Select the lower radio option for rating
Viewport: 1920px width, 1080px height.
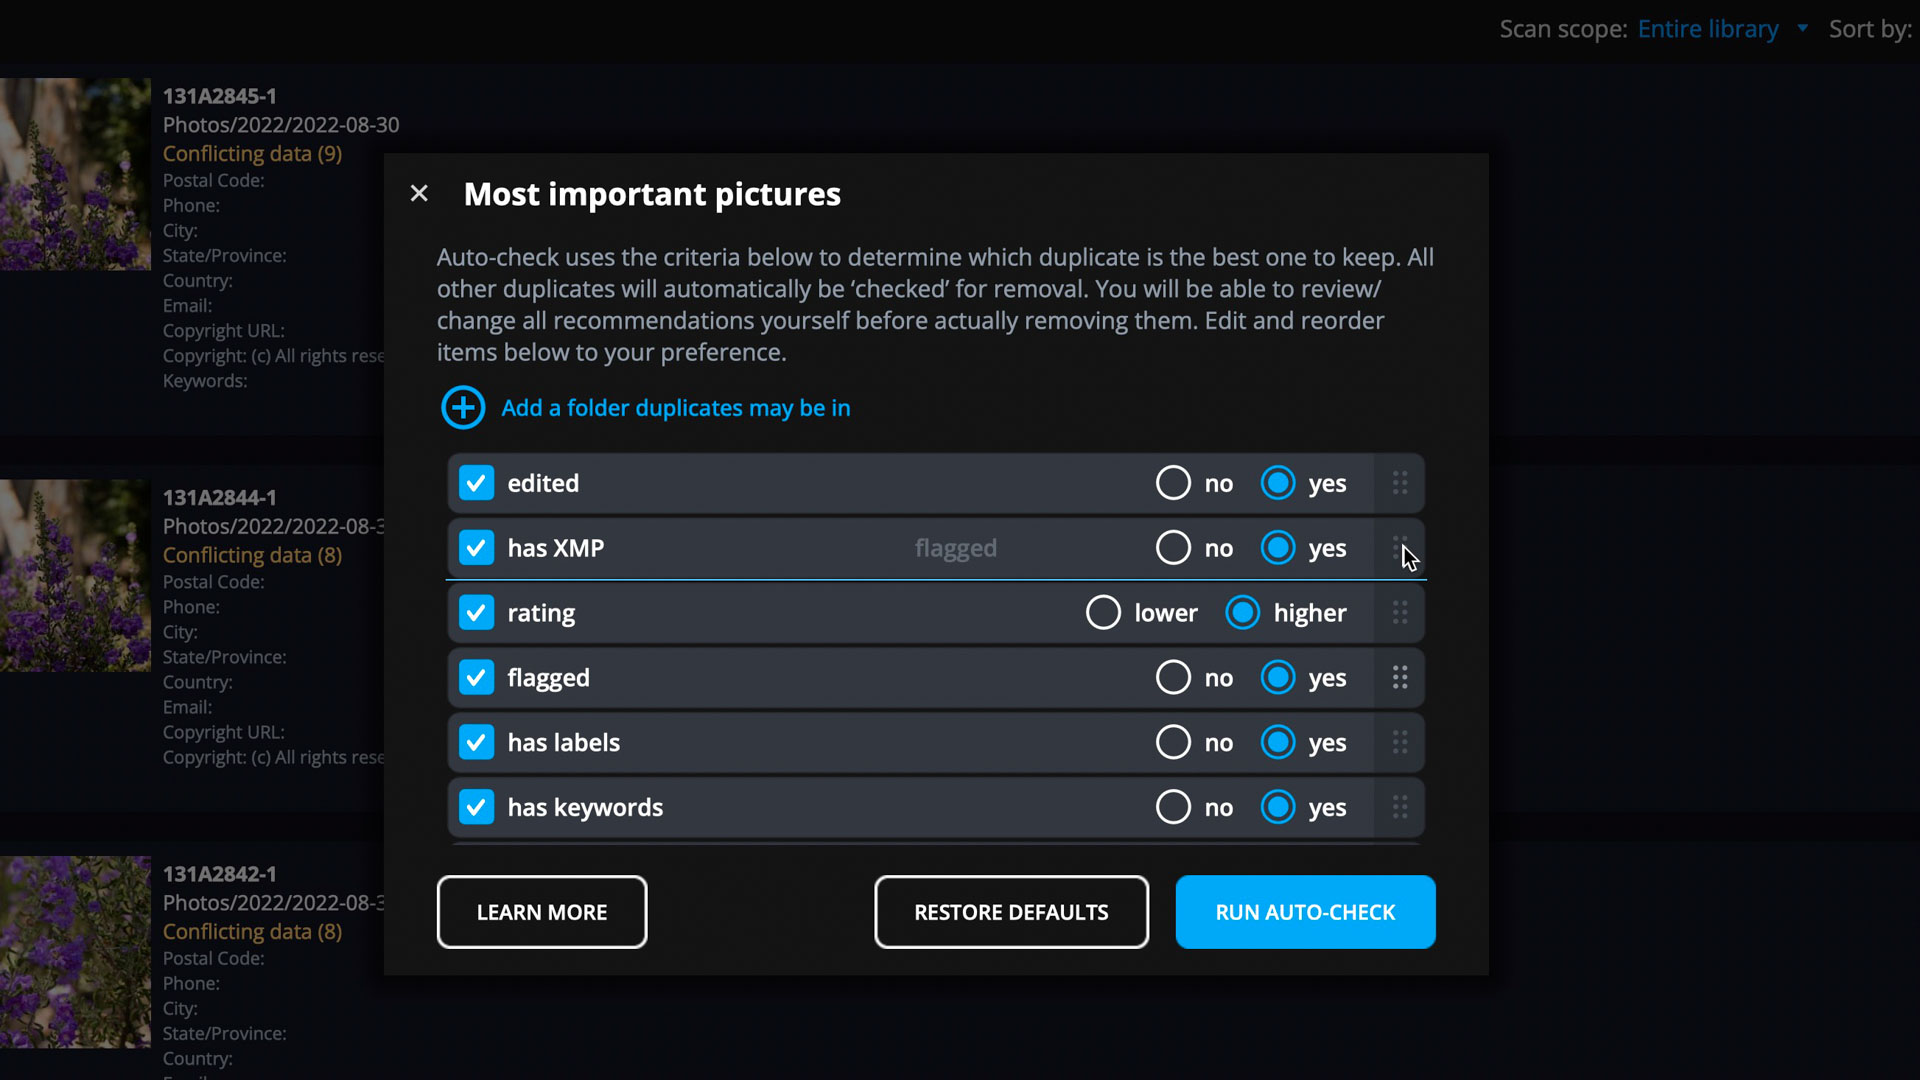pos(1103,613)
